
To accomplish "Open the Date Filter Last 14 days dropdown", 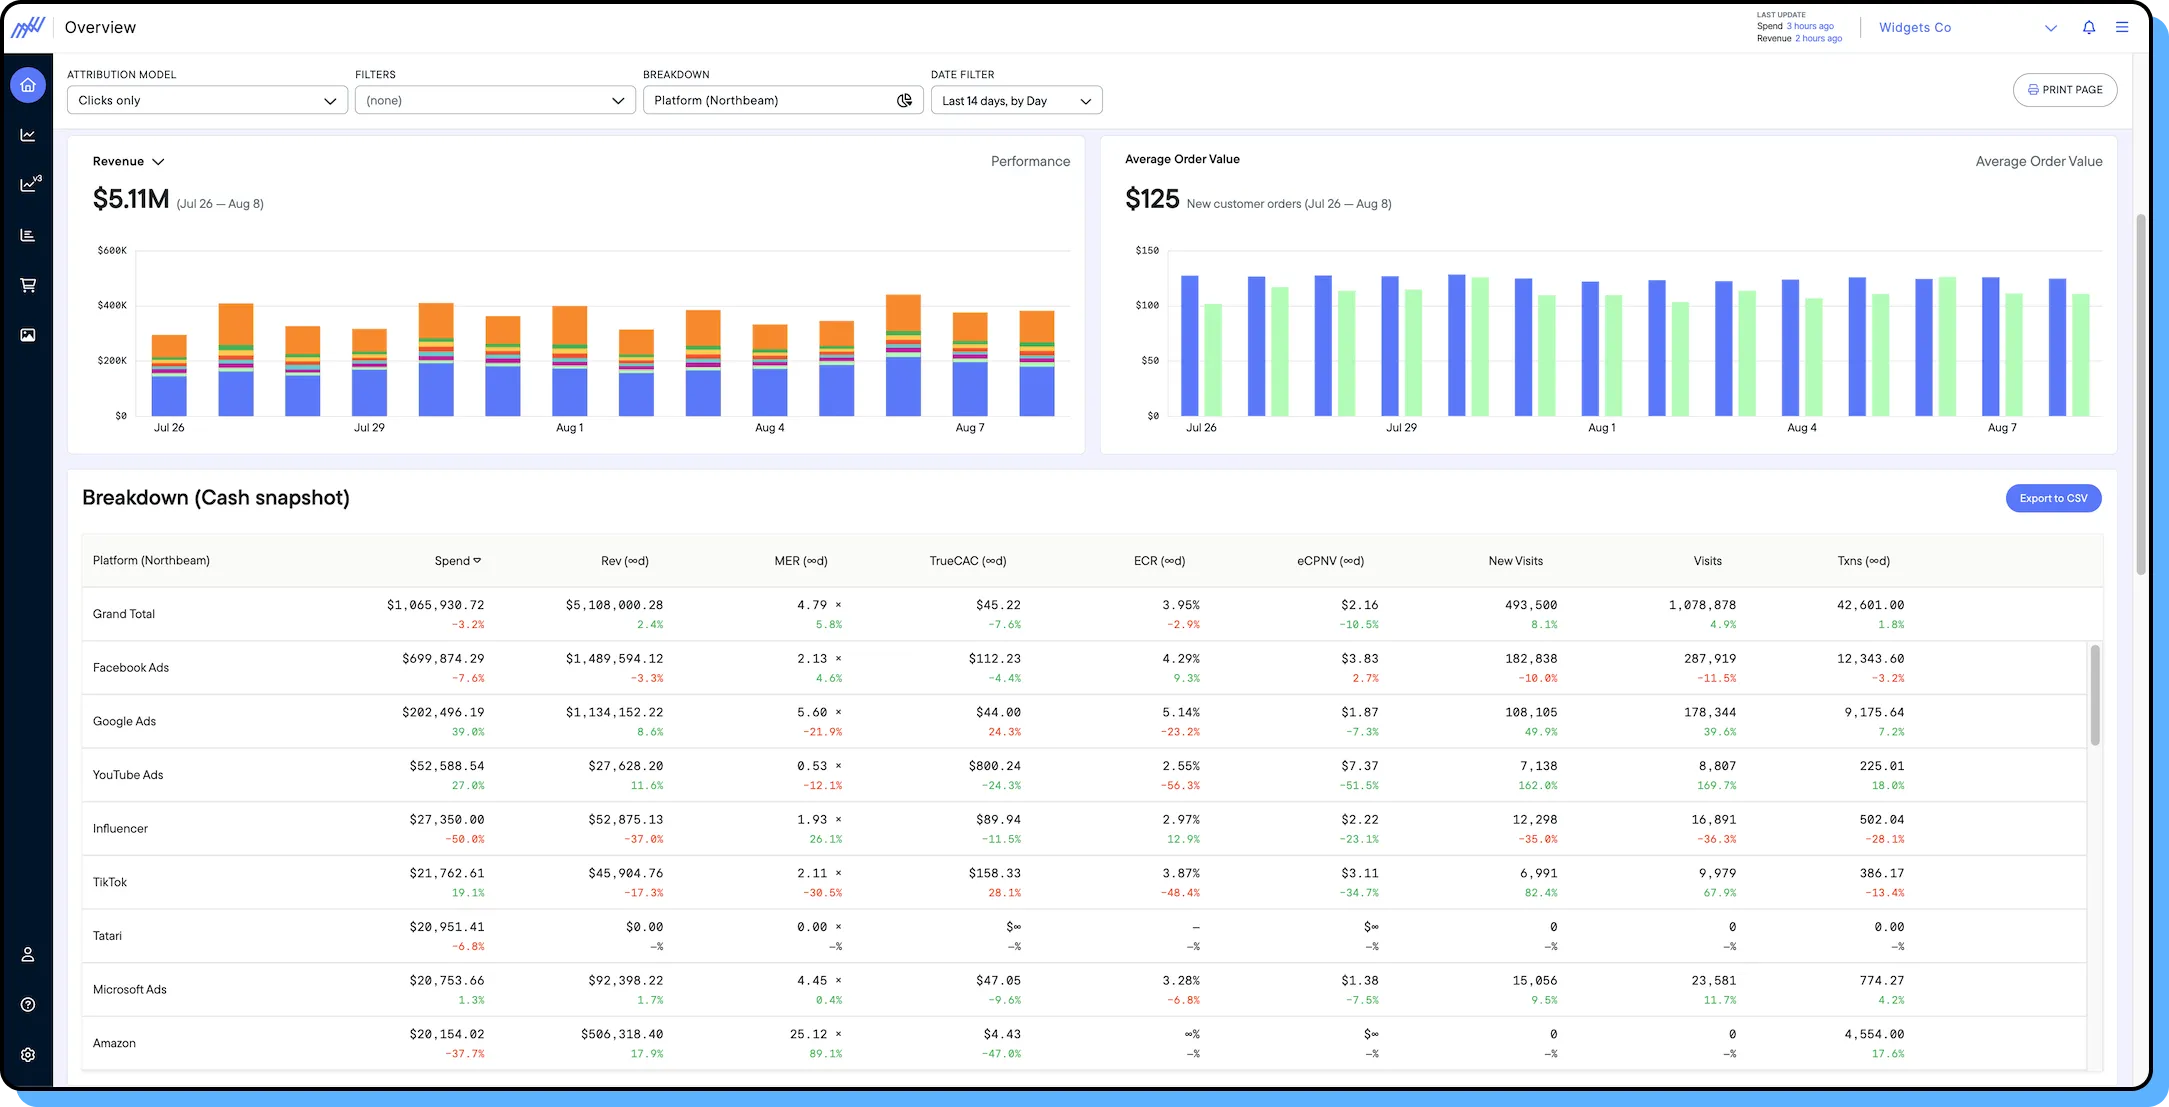I will (1015, 100).
